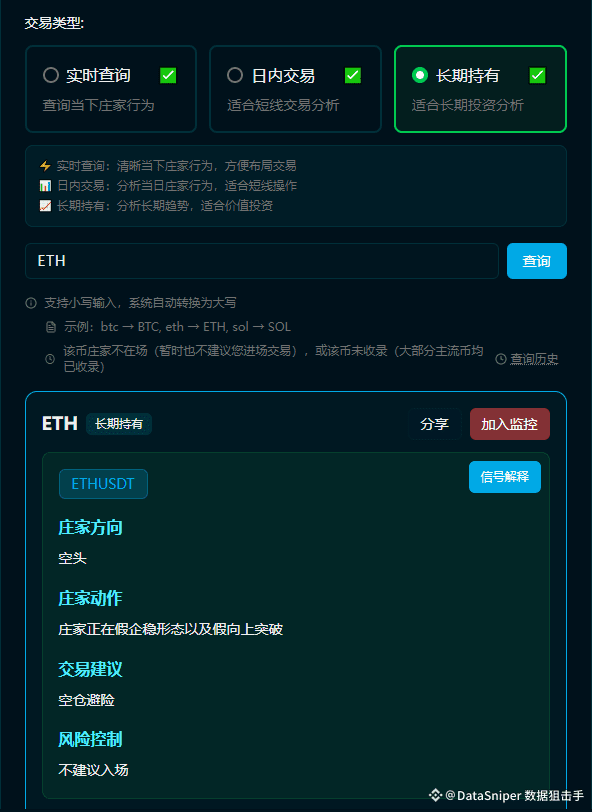592x812 pixels.
Task: Click the trend chart 长期持有 icon
Action: [x=45, y=206]
